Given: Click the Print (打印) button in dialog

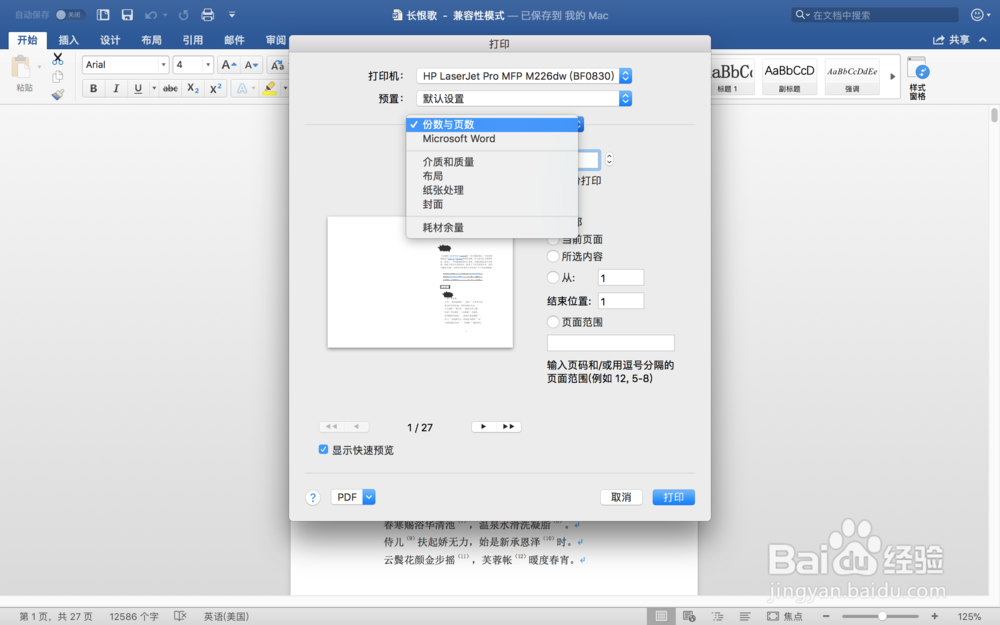Looking at the screenshot, I should coord(673,497).
